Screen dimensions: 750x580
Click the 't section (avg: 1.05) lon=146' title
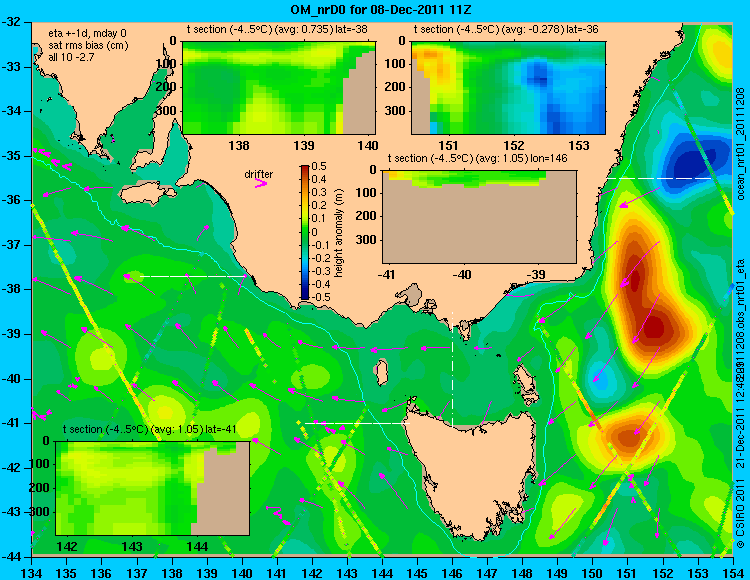coord(477,158)
